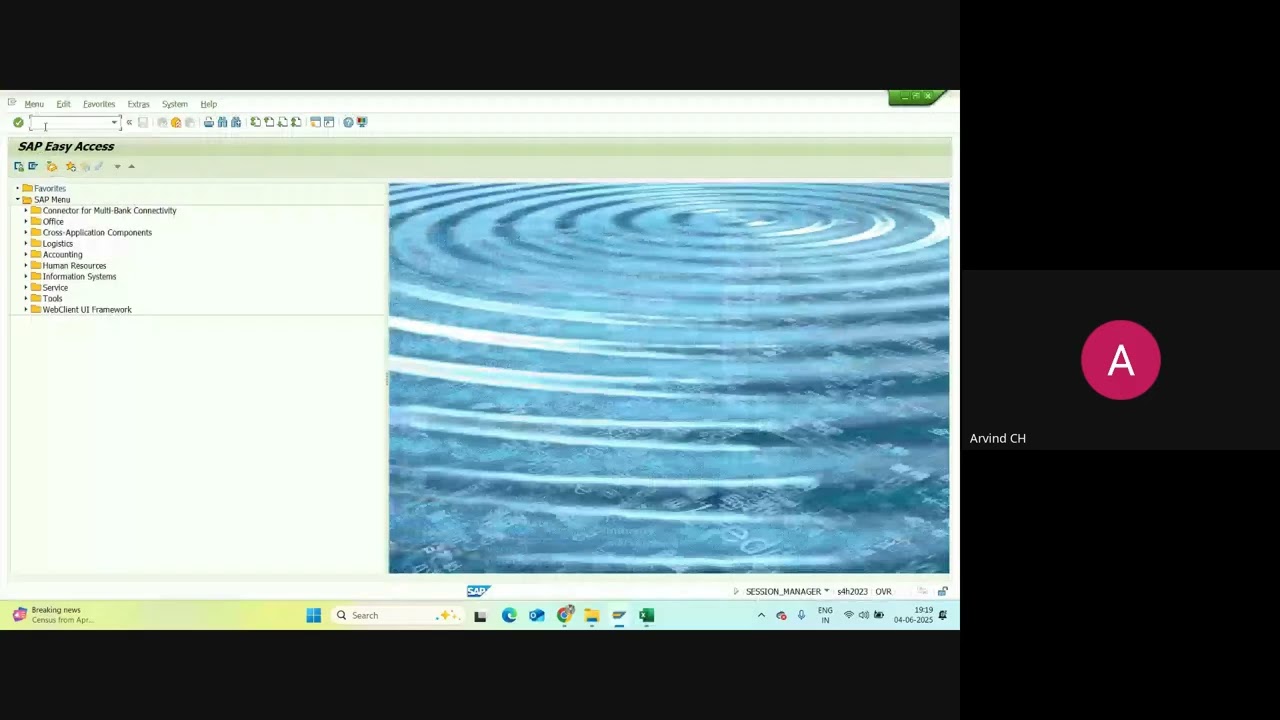Expand Connector for Multi-Bank Connectivity folder
This screenshot has height=720, width=1280.
26,210
